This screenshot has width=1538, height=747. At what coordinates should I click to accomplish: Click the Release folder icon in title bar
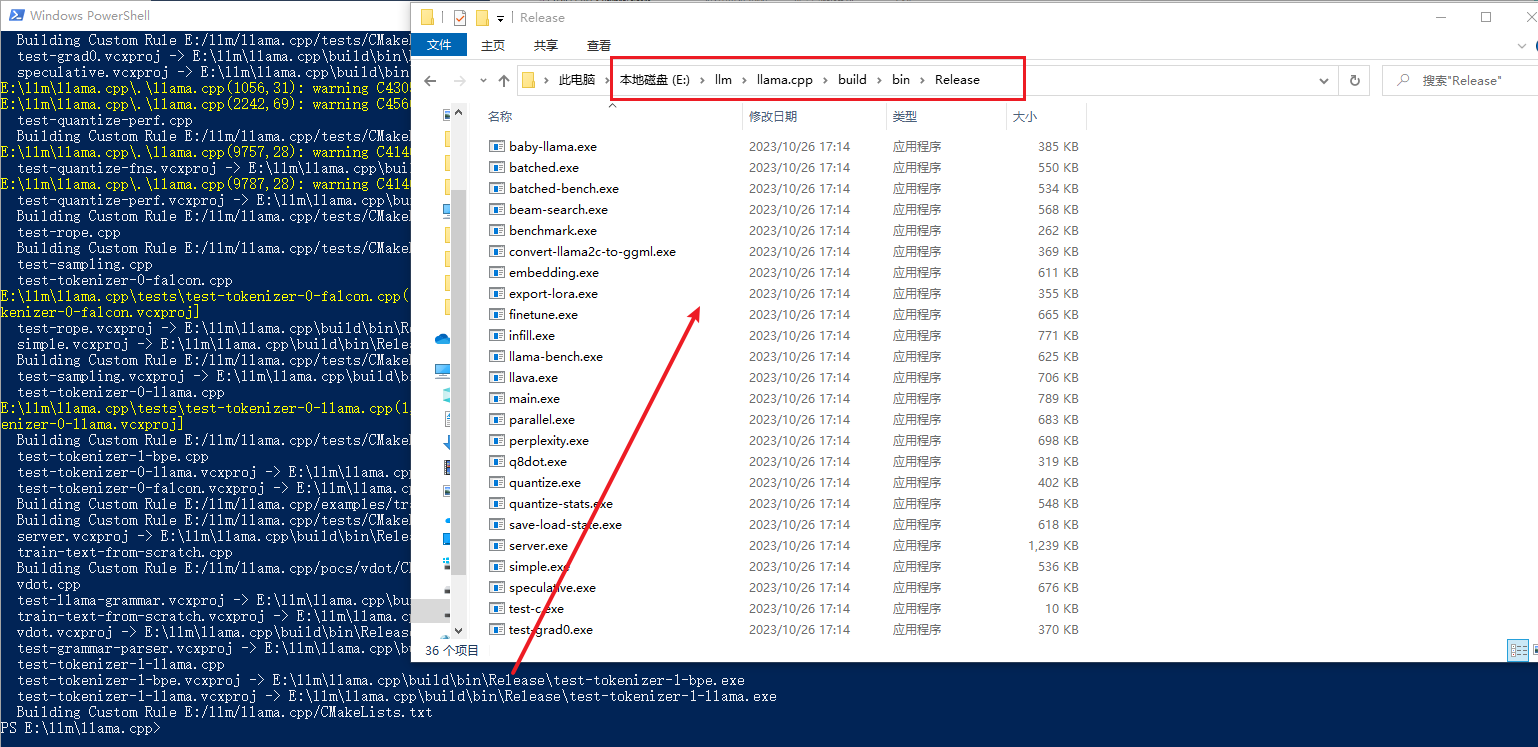click(428, 17)
